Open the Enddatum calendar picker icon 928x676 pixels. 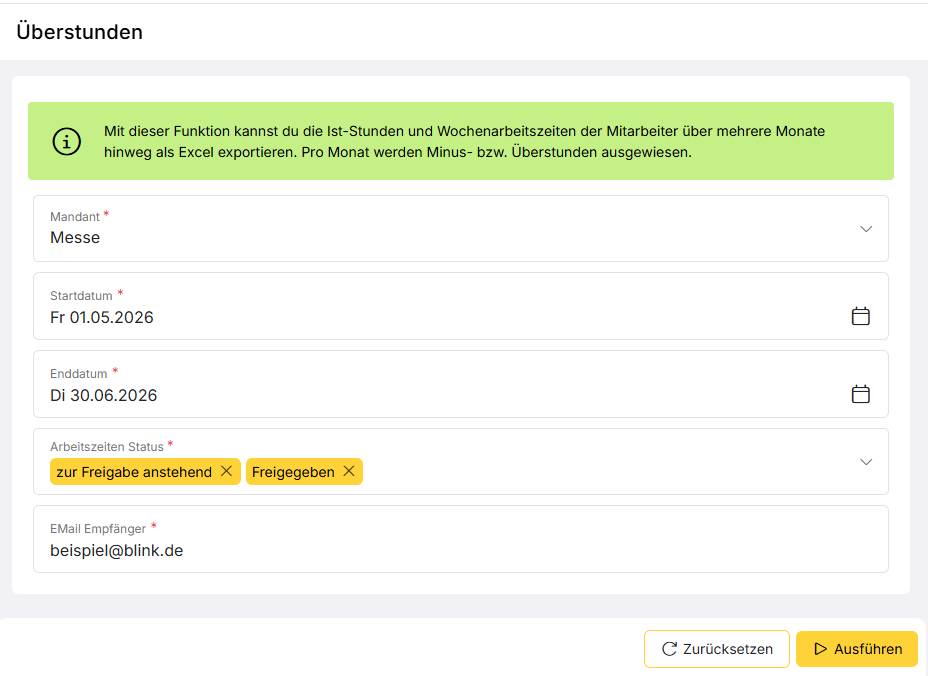[x=860, y=394]
